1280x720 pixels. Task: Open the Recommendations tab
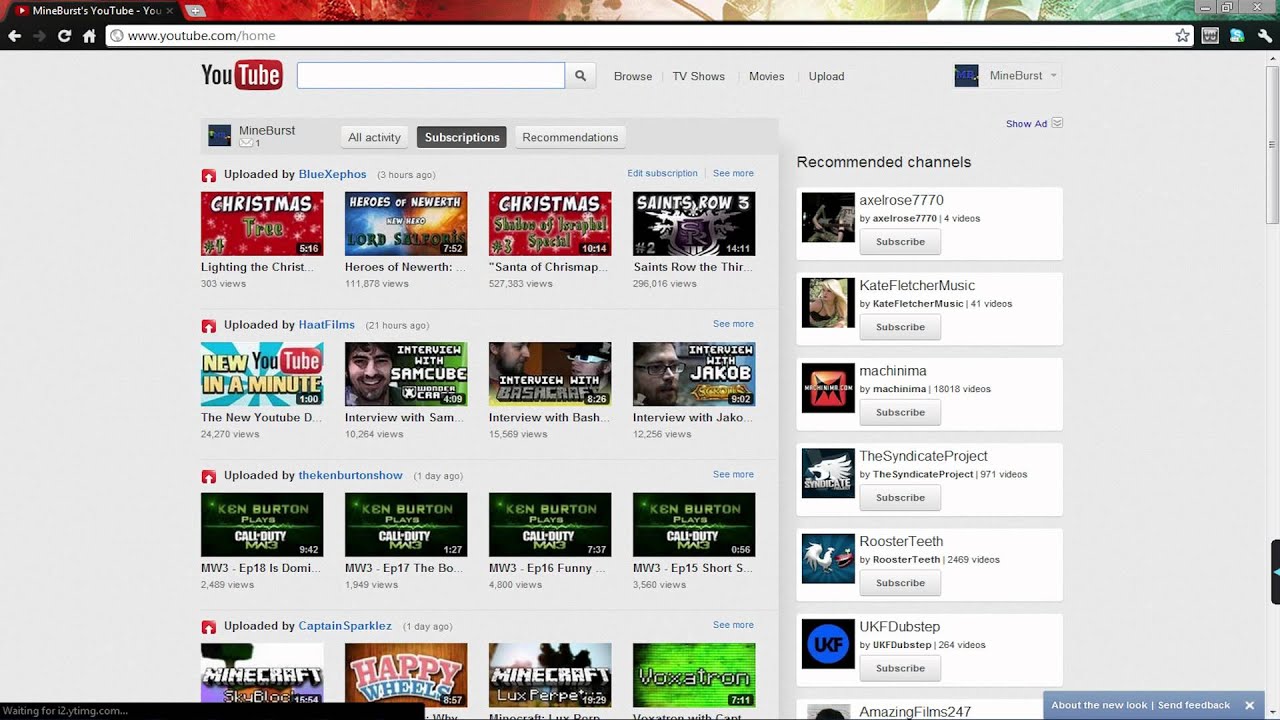570,137
